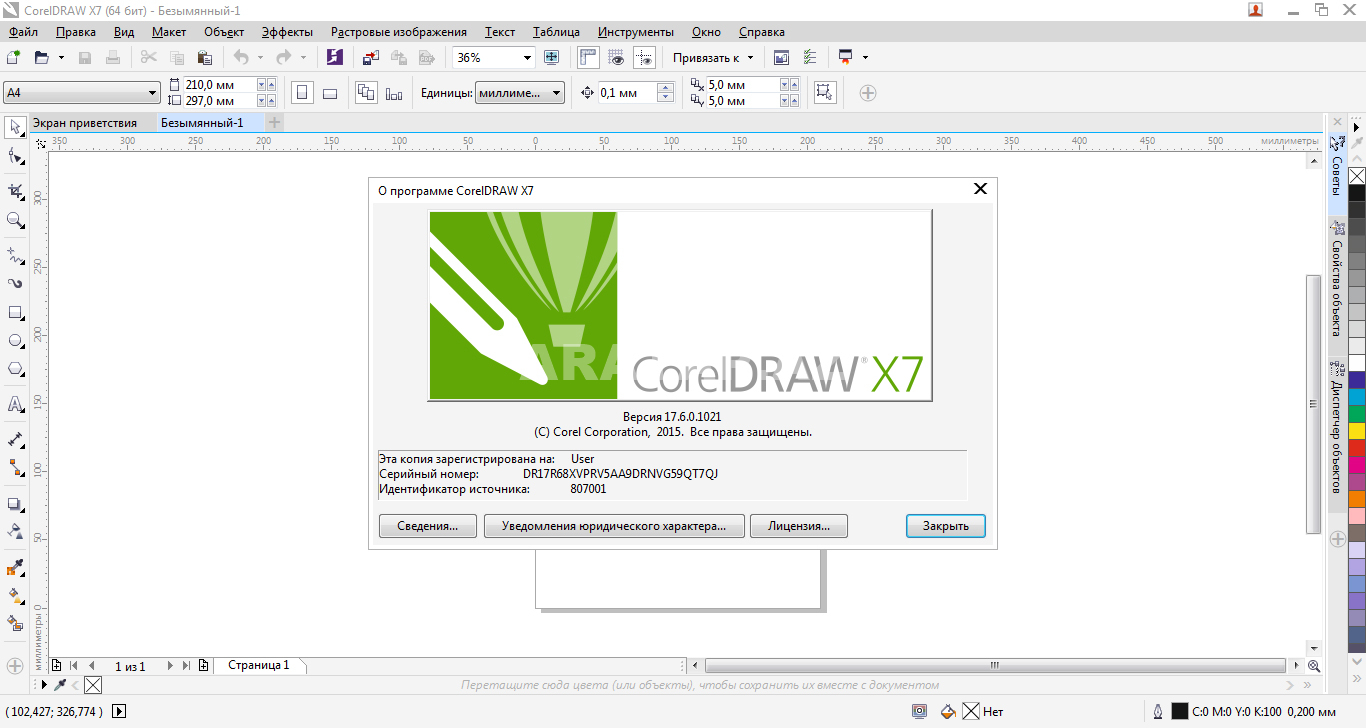
Task: Toggle document grid display
Action: (x=616, y=57)
